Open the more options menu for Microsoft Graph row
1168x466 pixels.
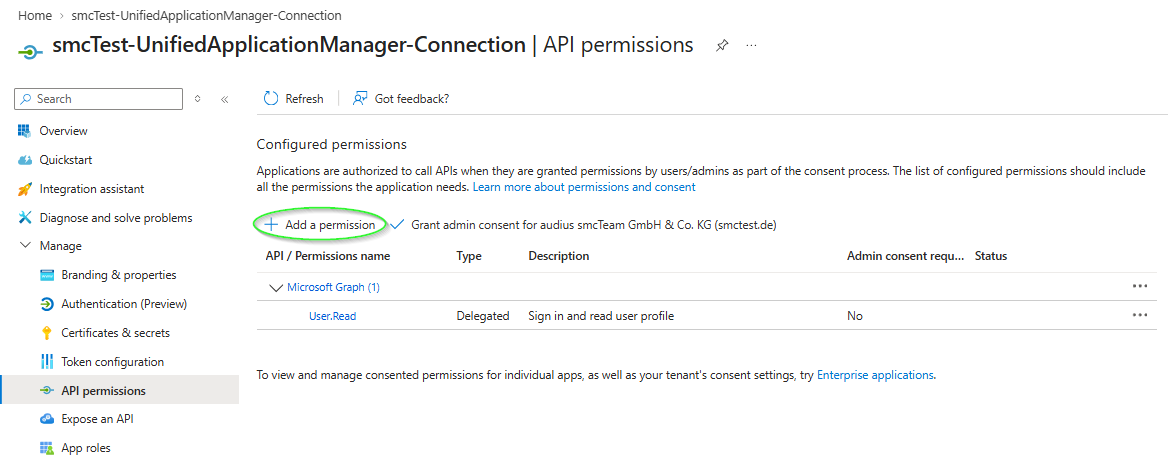tap(1140, 286)
